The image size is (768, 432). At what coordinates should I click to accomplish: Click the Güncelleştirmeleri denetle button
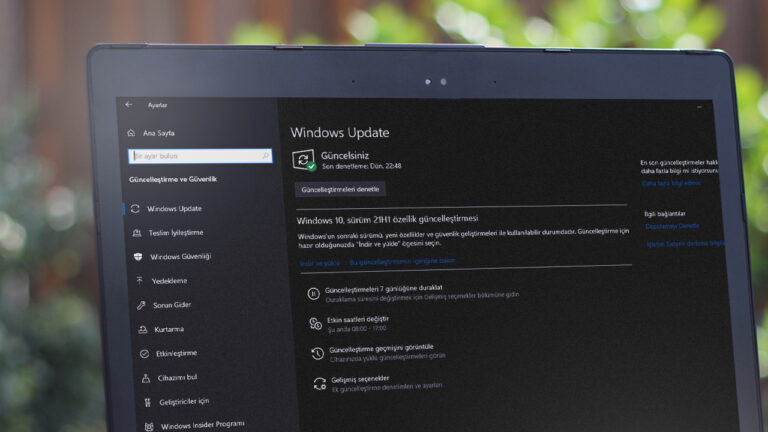pos(340,190)
